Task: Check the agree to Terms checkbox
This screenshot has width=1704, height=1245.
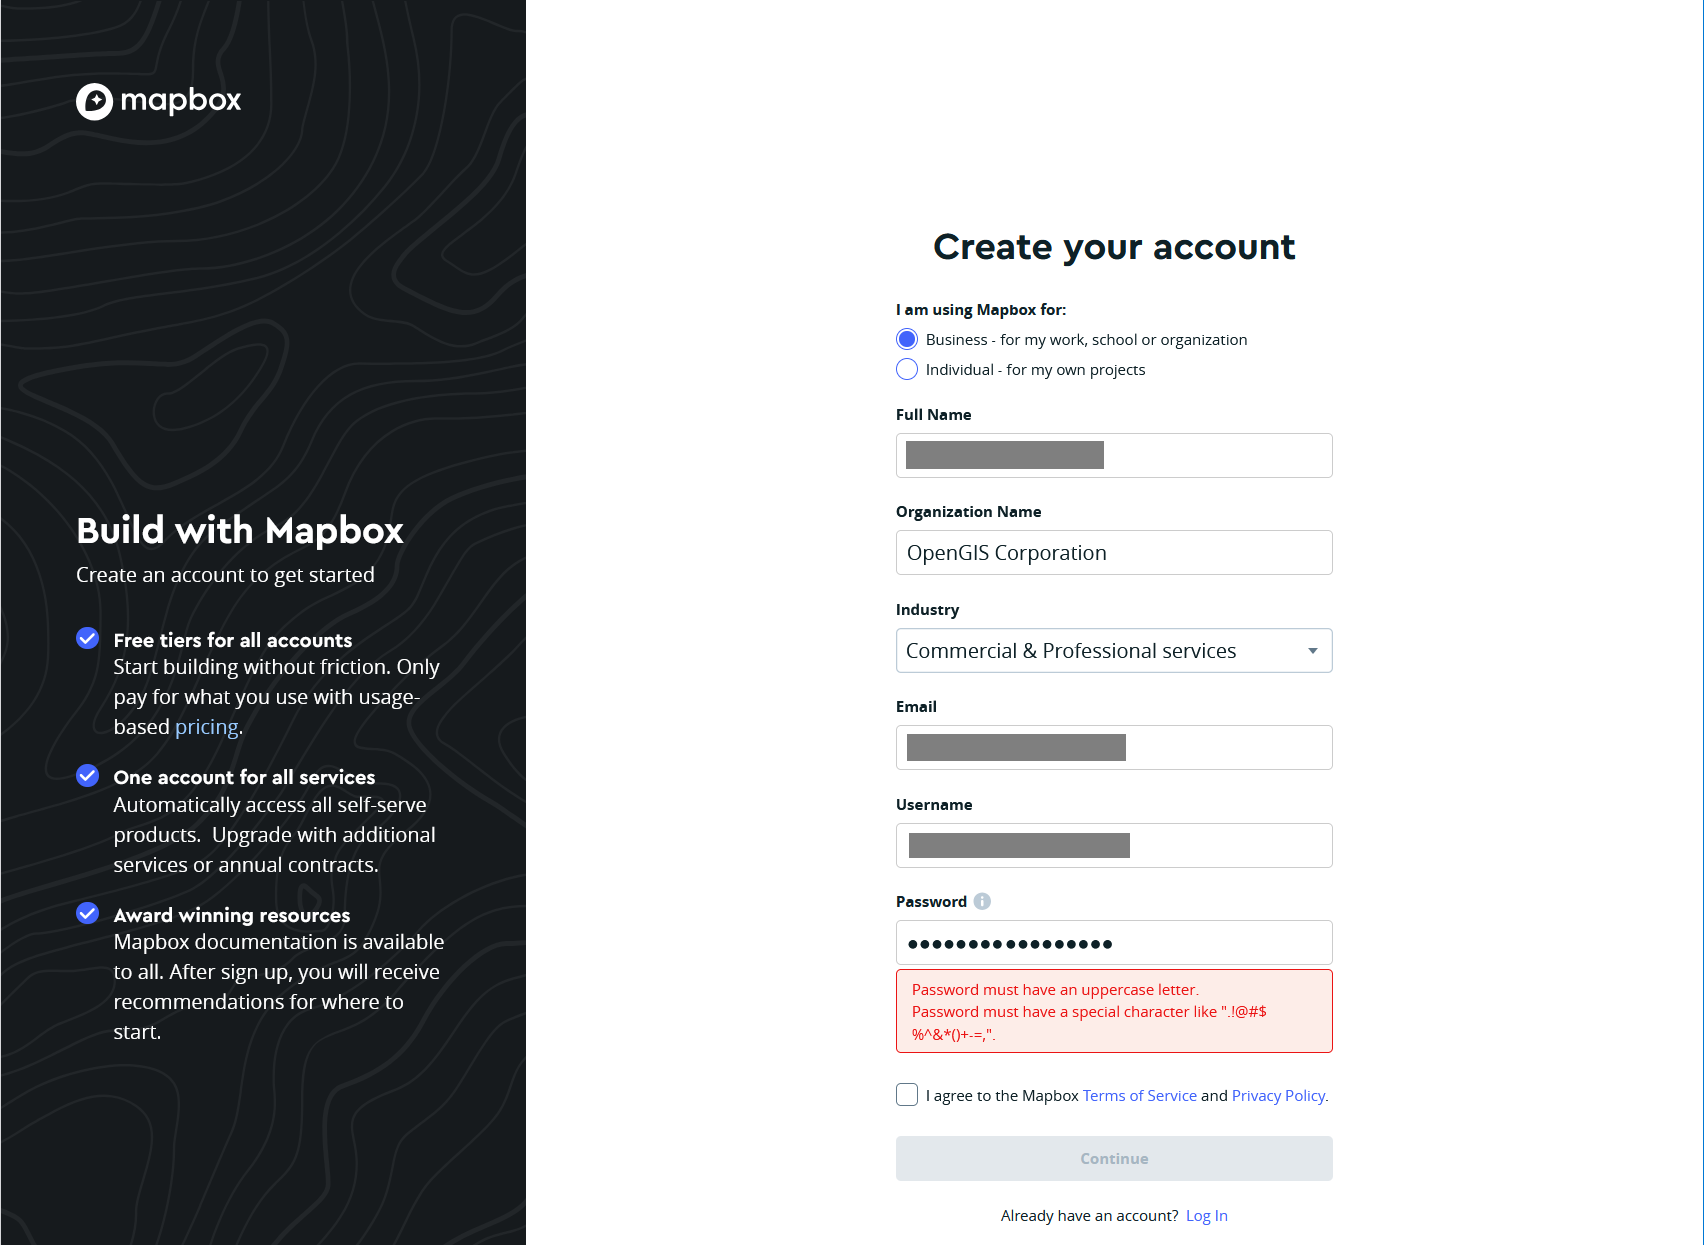Action: (x=907, y=1095)
